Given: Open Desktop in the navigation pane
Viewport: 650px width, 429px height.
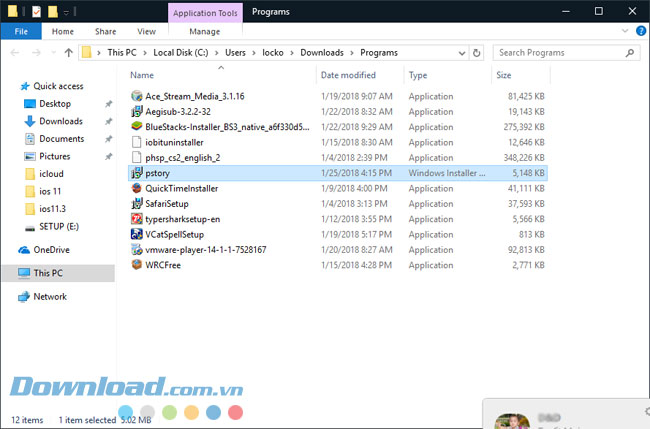Looking at the screenshot, I should pos(55,104).
